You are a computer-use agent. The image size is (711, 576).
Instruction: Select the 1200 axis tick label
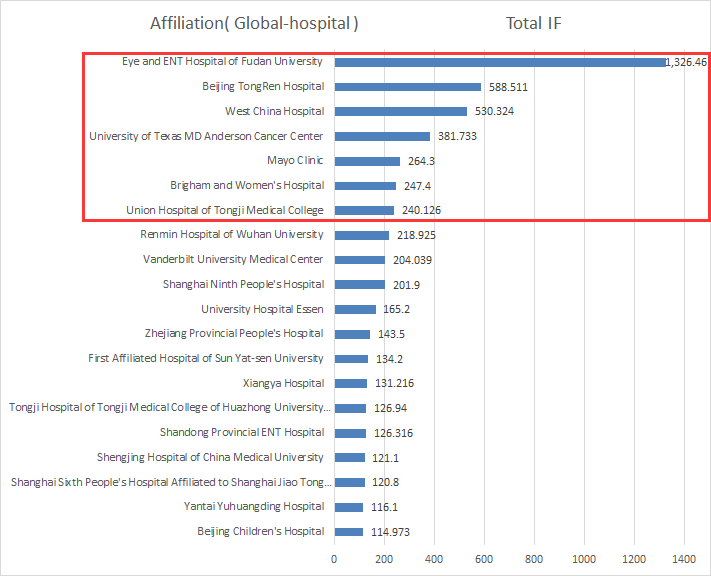(634, 559)
